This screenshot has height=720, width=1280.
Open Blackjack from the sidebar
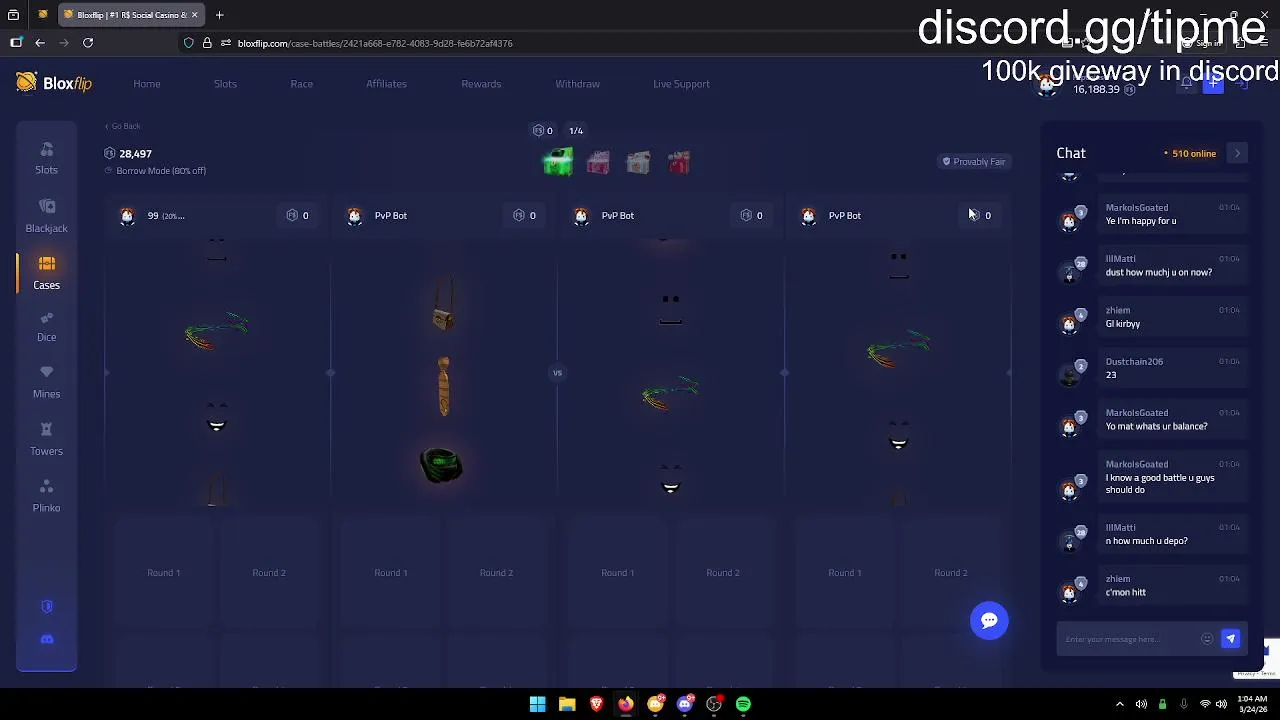[x=46, y=215]
